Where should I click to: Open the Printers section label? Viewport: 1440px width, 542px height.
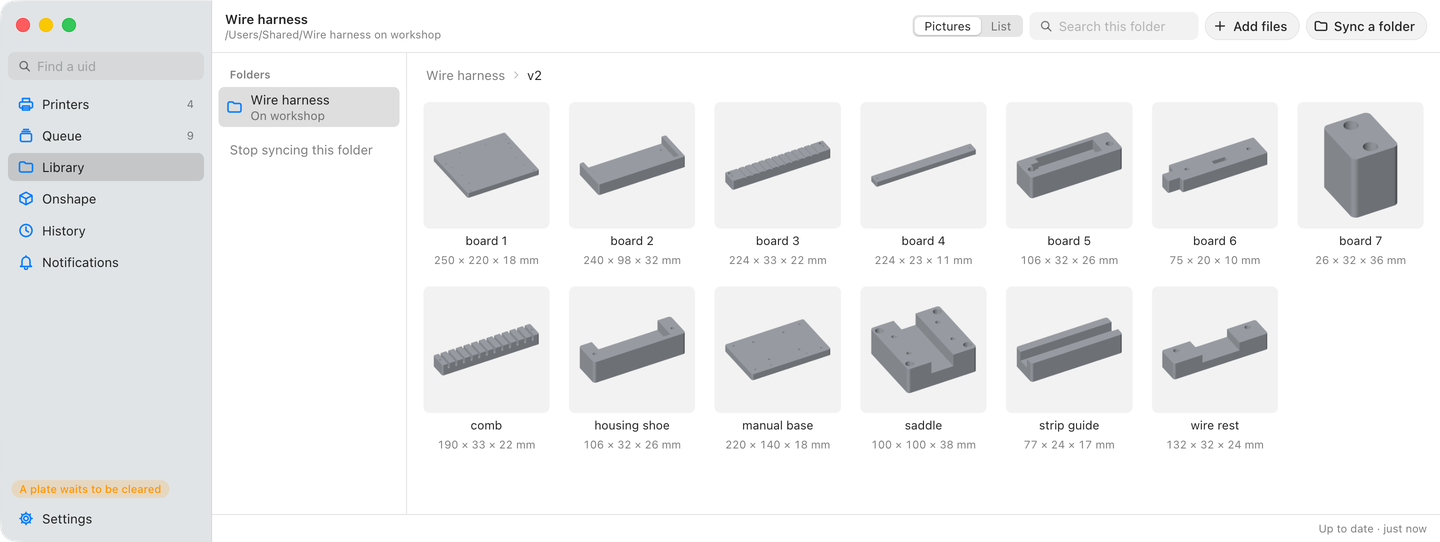65,104
